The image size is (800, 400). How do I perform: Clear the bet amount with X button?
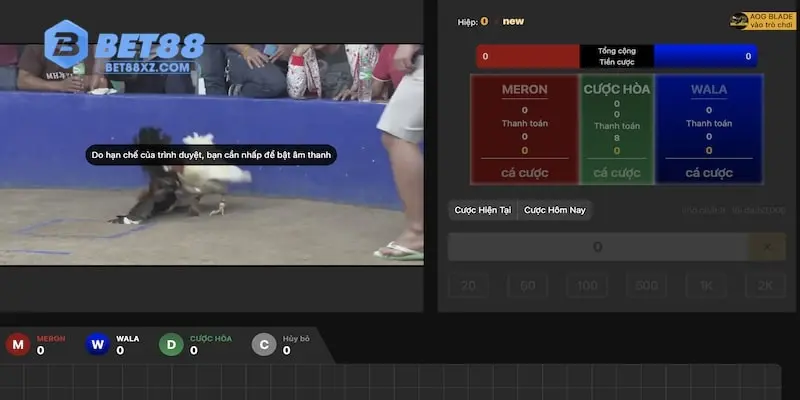(x=767, y=247)
